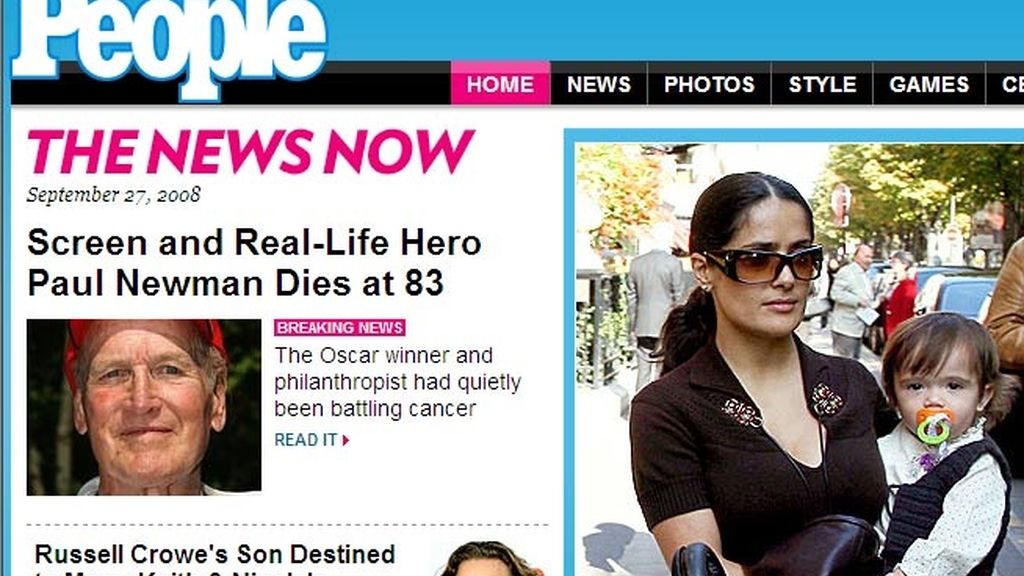The width and height of the screenshot is (1024, 576).
Task: Select the STYLE navigation item
Action: [822, 84]
